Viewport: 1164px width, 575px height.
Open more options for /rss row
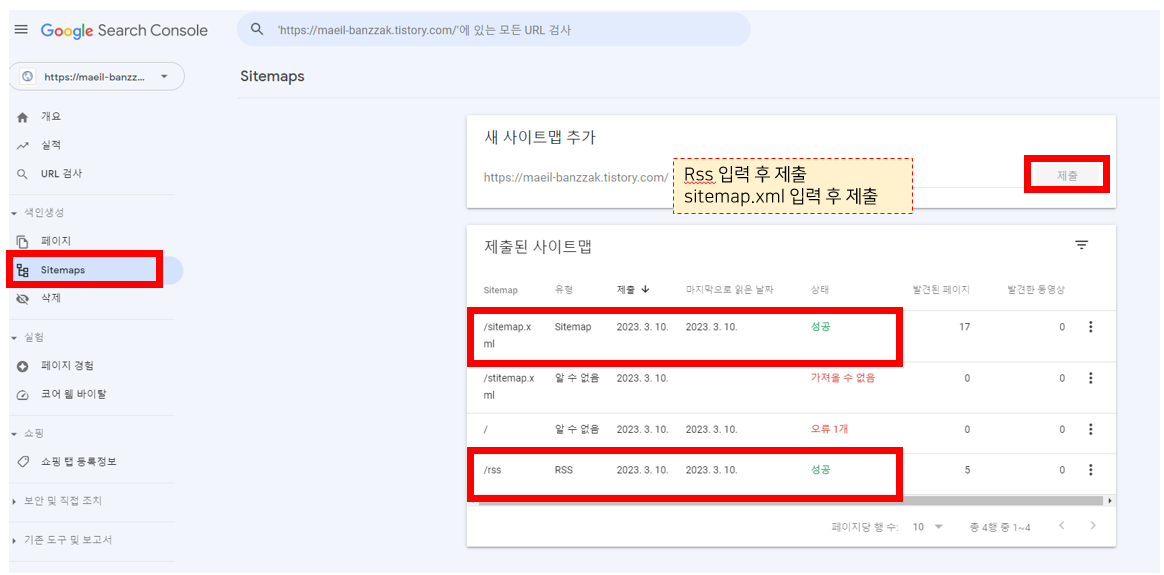pos(1091,470)
